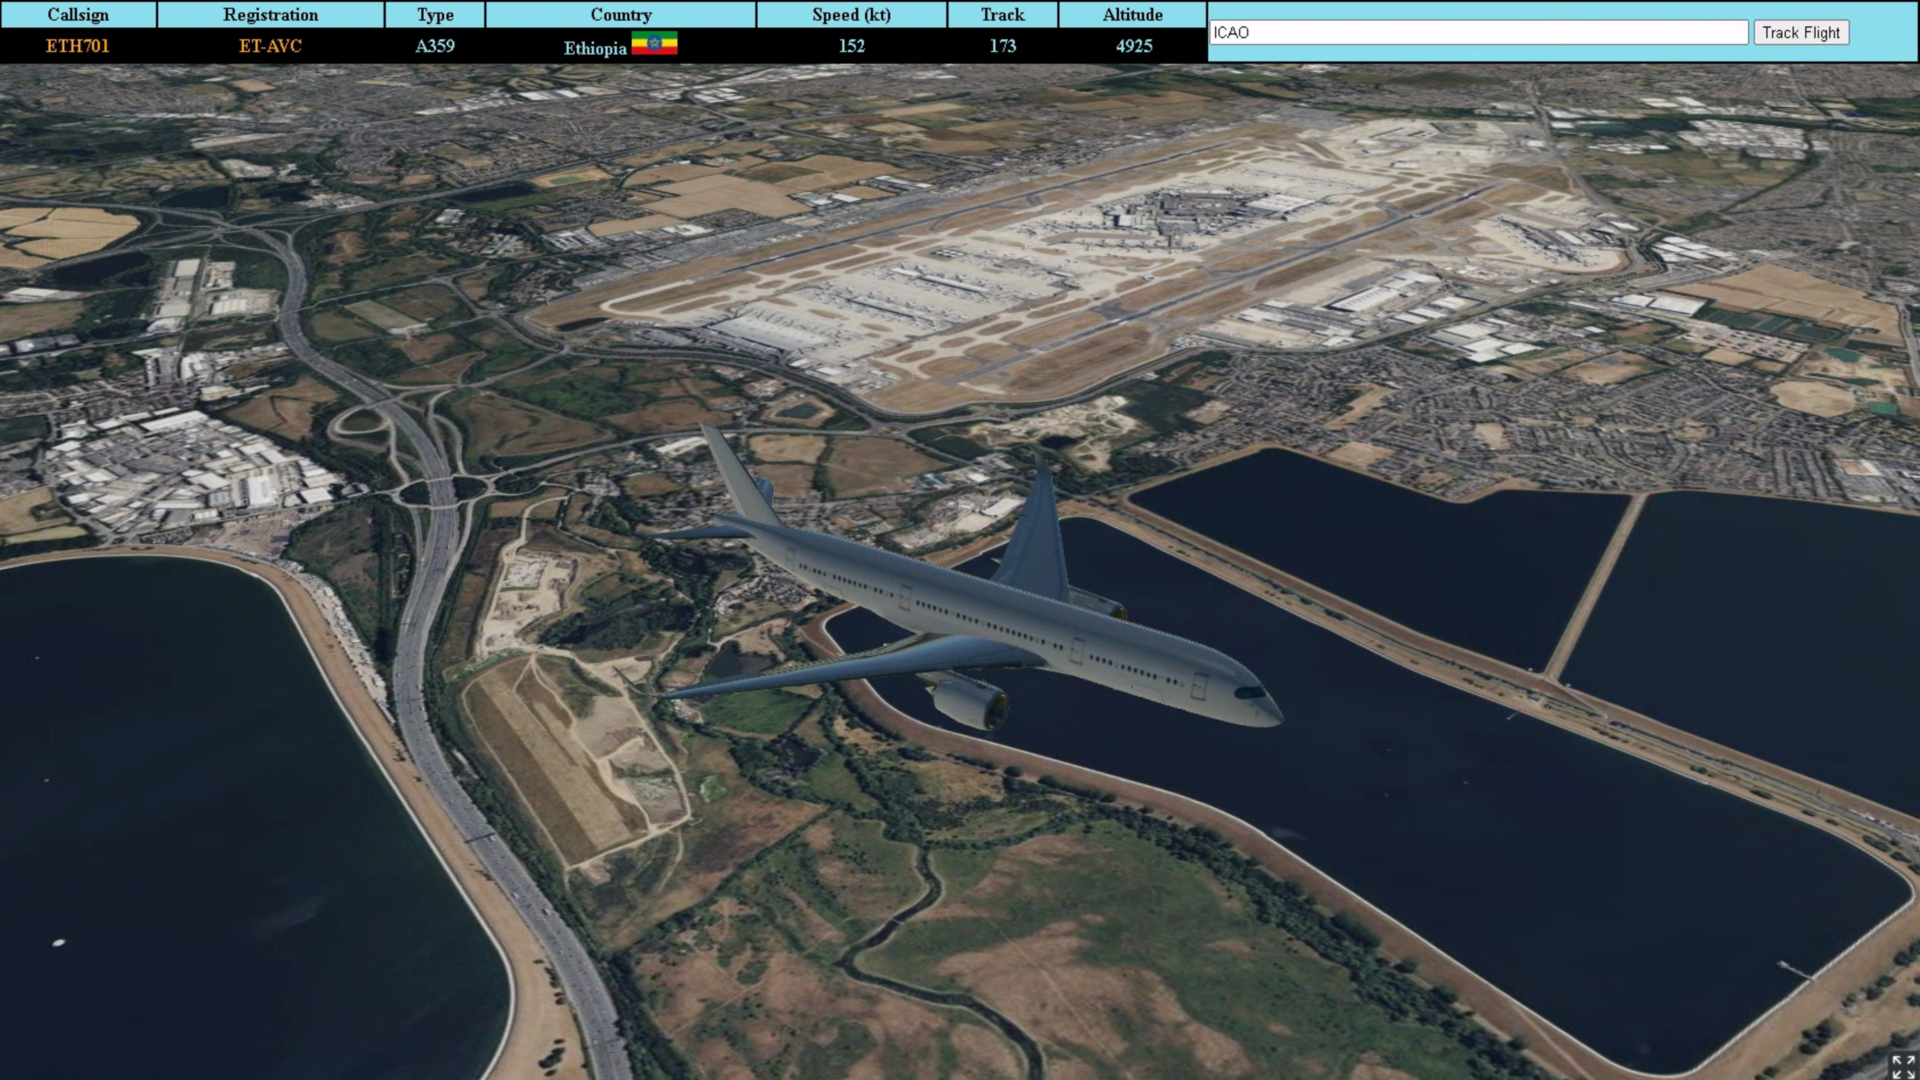Click the Ethiopia flag icon
The image size is (1920, 1080).
(654, 44)
